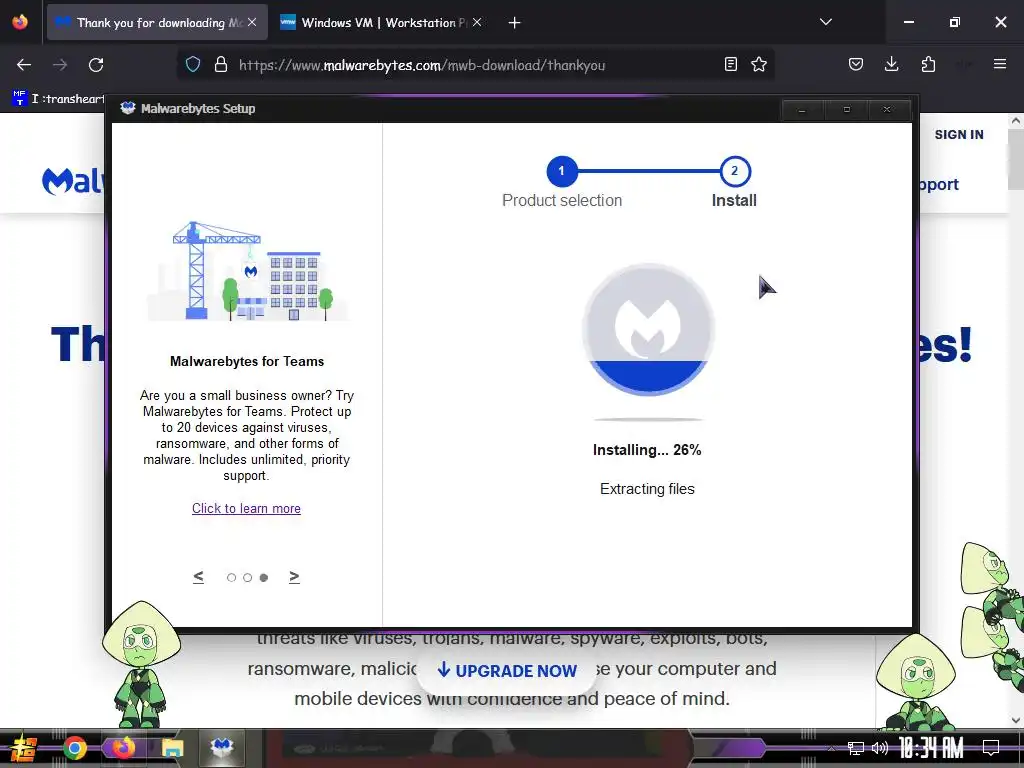
Task: Open the Firefox downloads panel arrow
Action: click(891, 64)
